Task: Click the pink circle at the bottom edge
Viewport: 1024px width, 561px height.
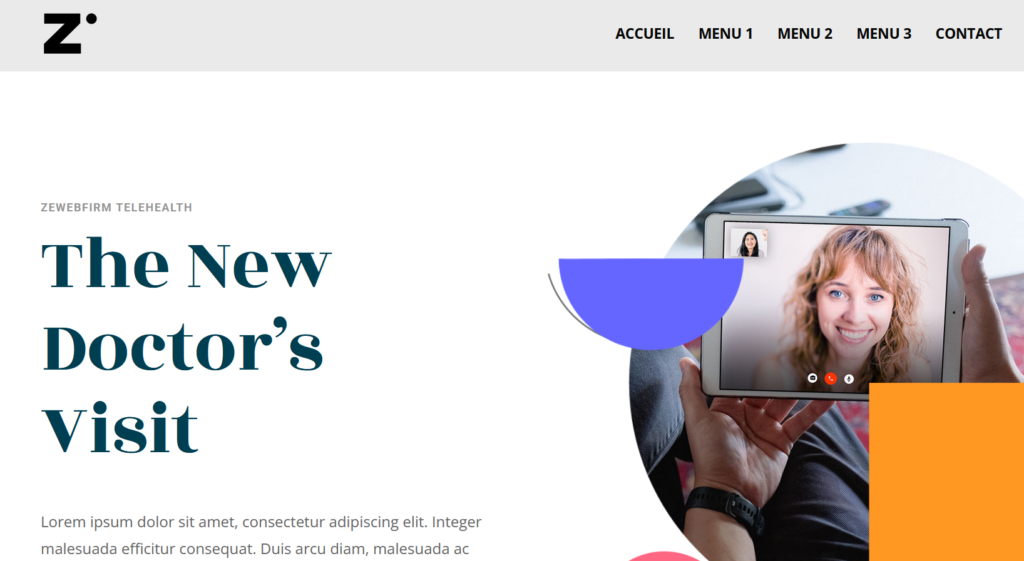Action: pos(664,556)
